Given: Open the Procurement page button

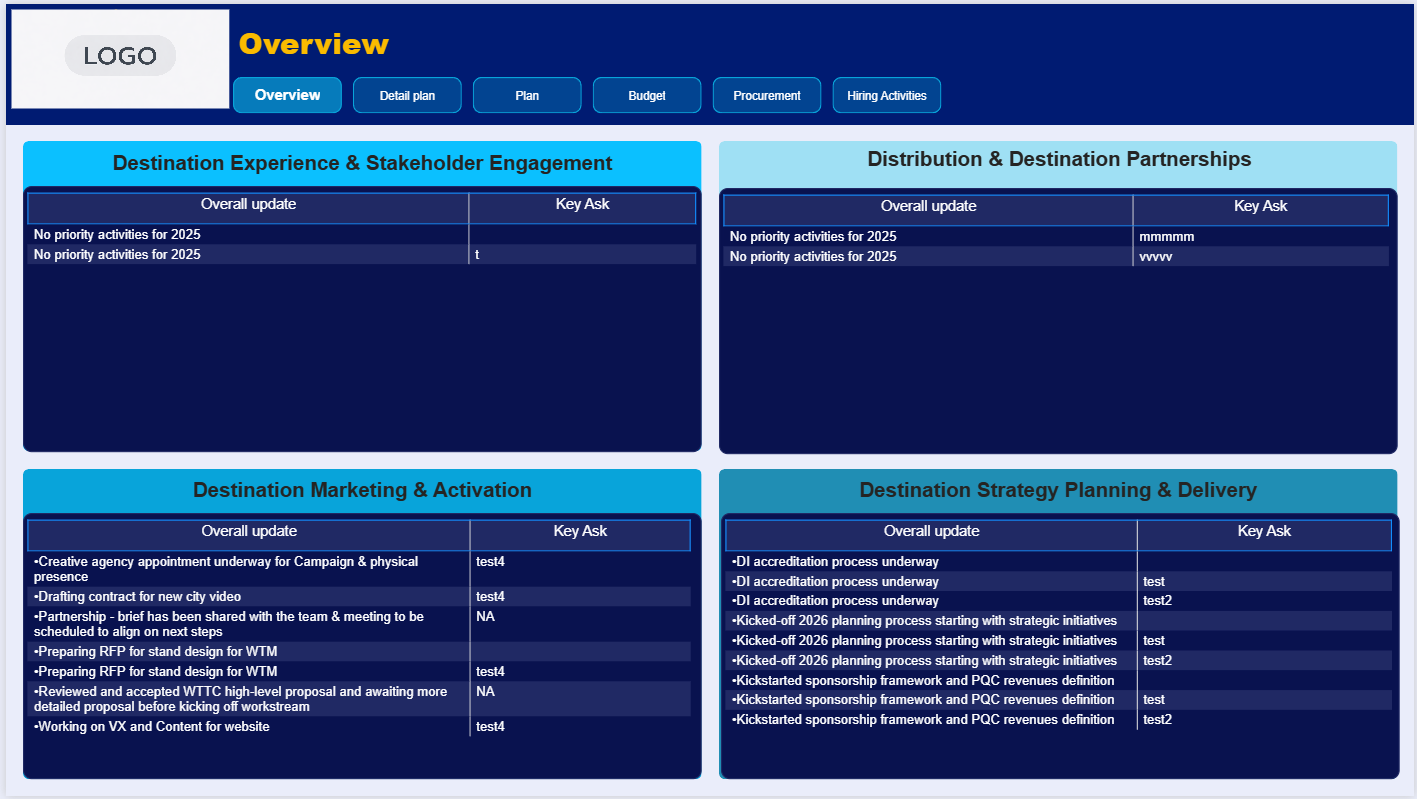Looking at the screenshot, I should [767, 96].
